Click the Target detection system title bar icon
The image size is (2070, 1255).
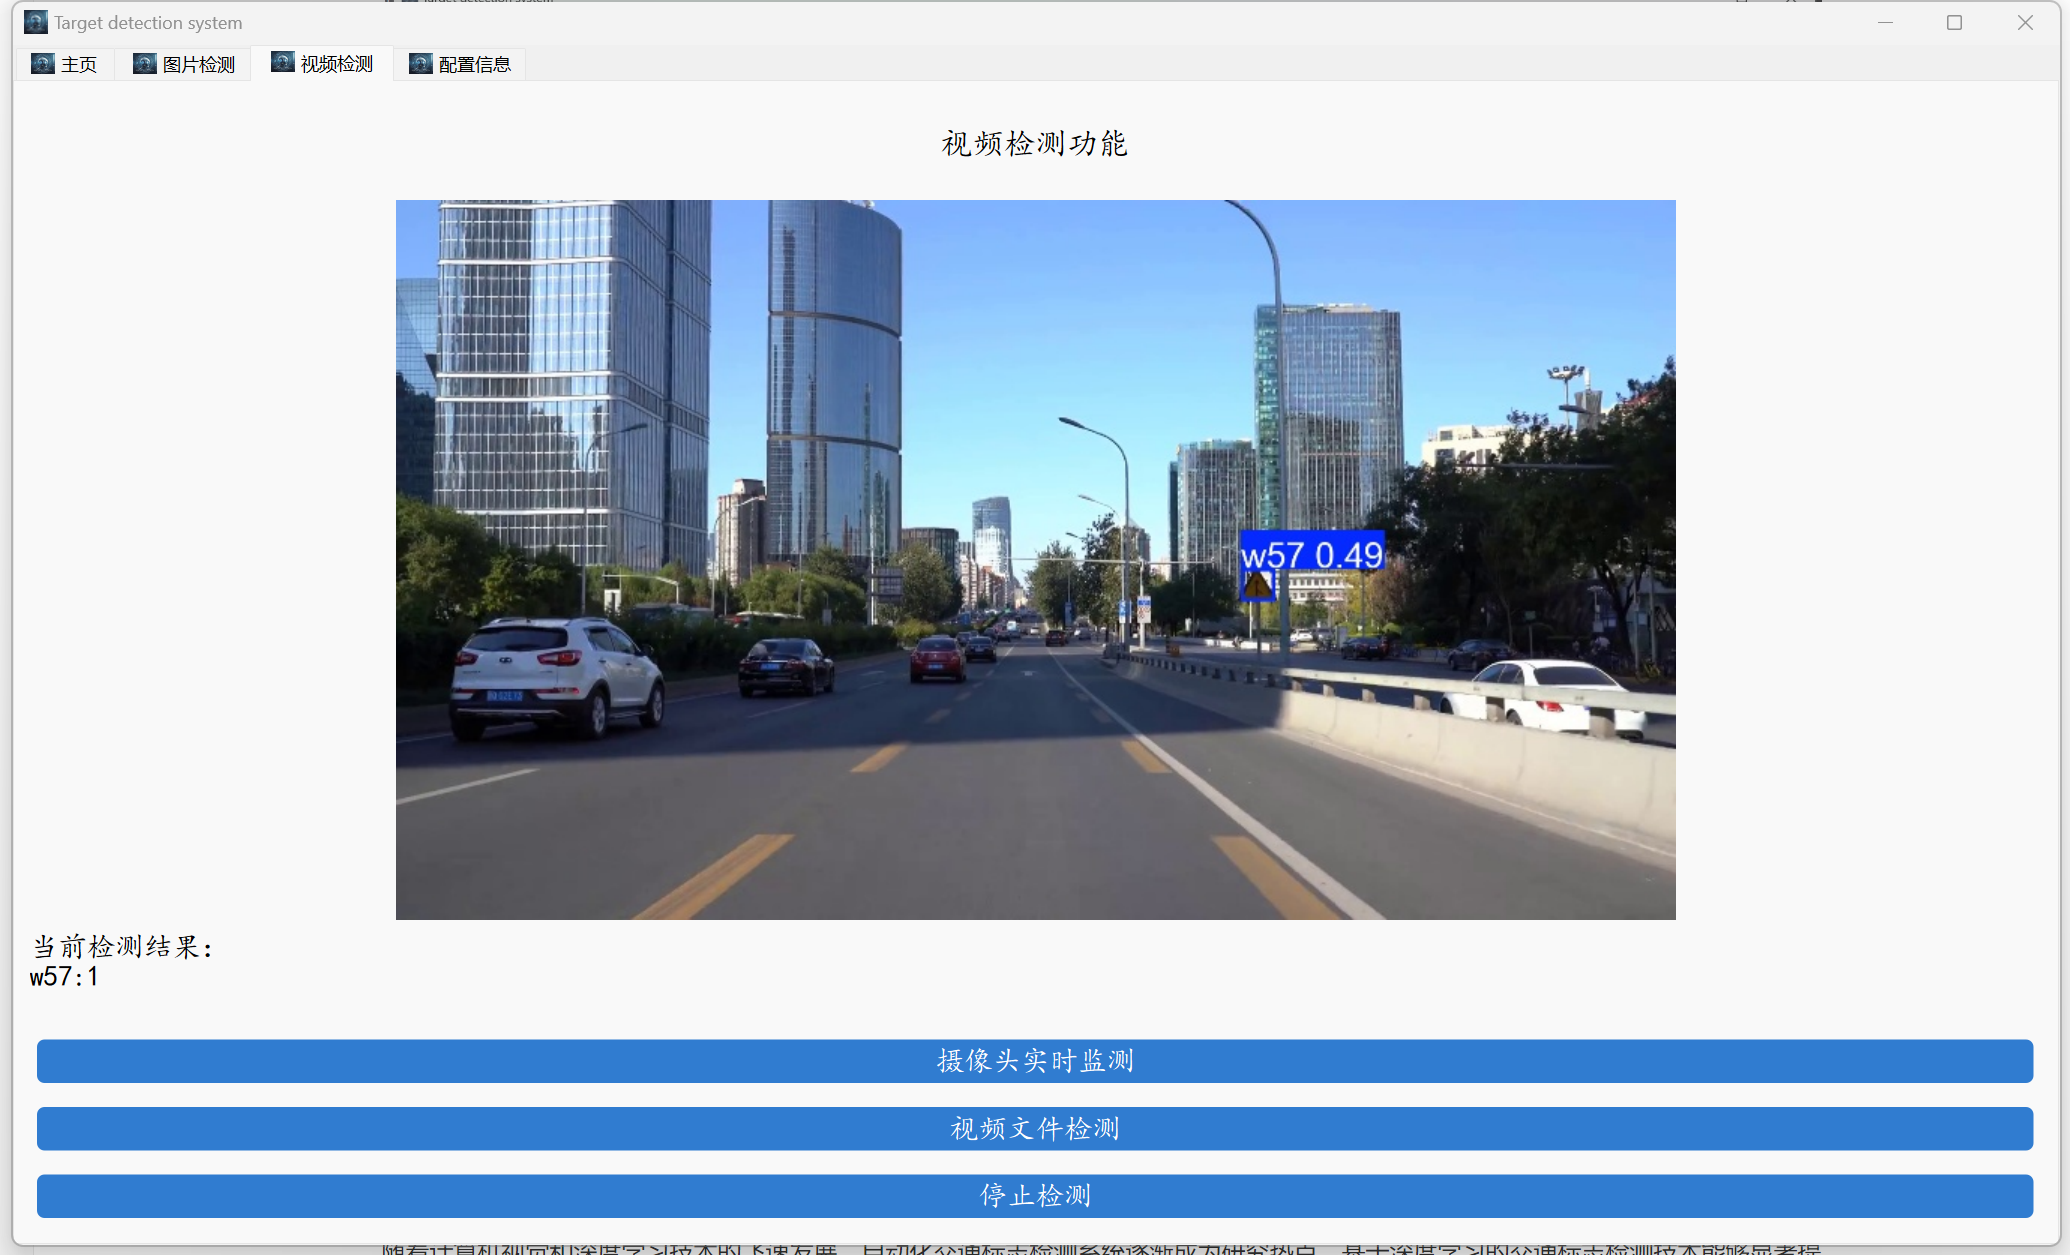coord(36,22)
